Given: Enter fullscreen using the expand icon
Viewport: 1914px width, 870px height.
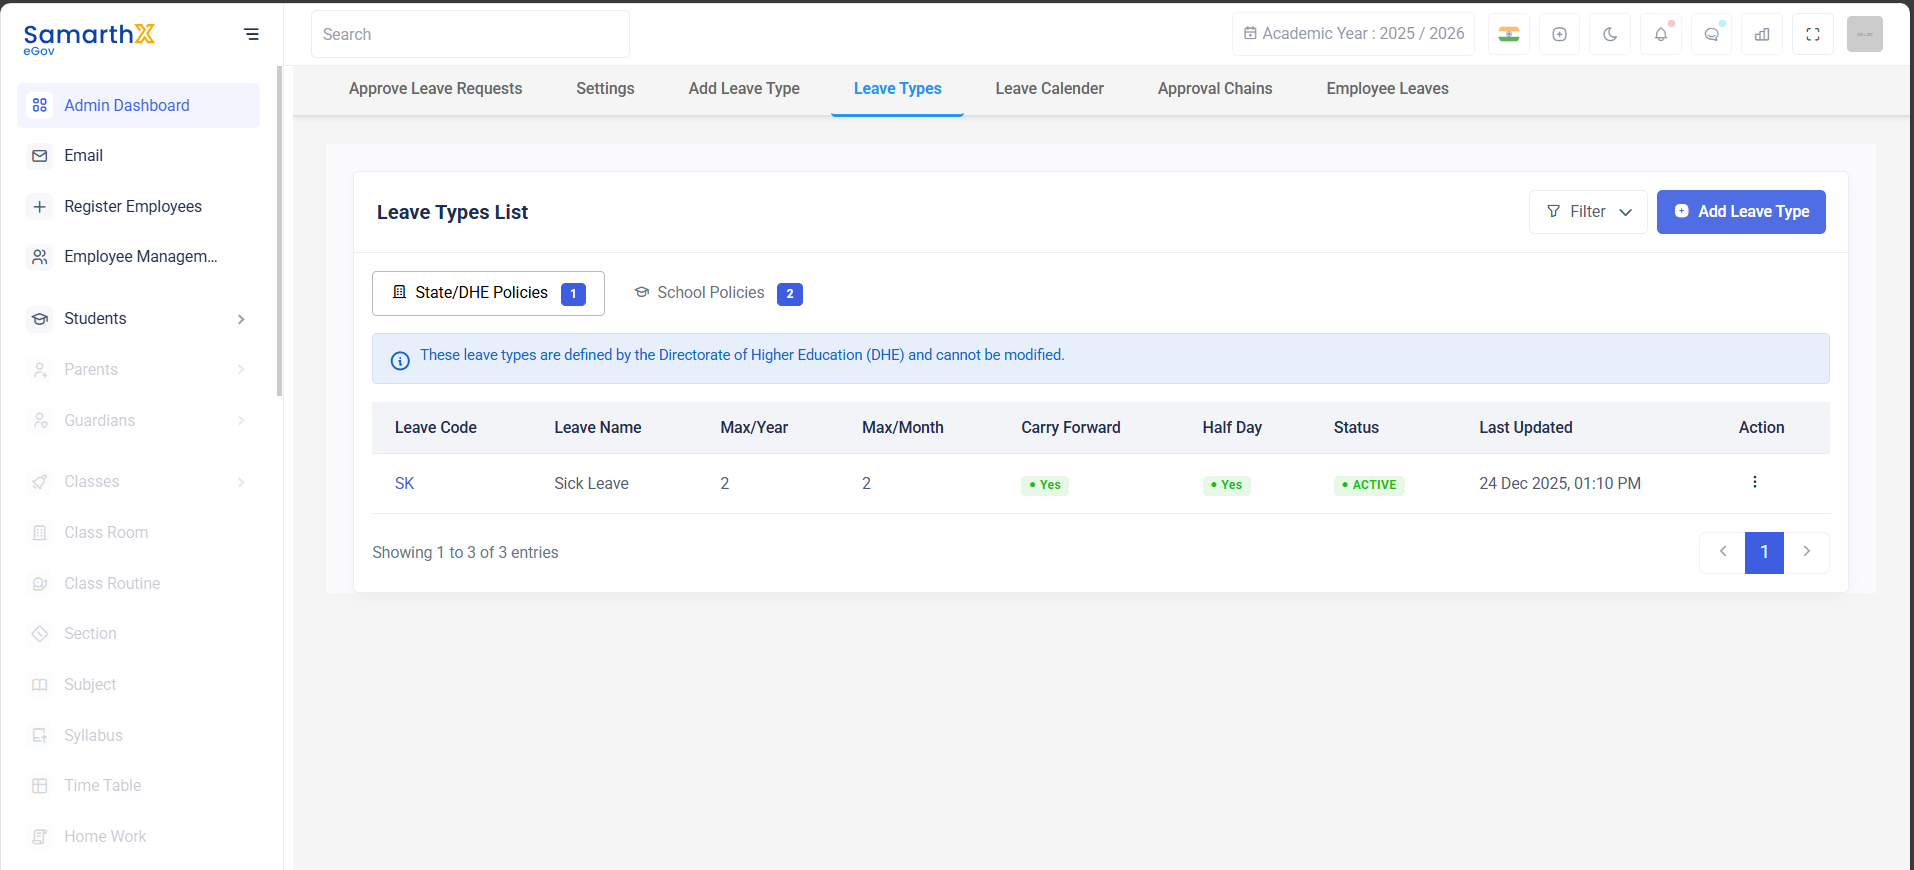Looking at the screenshot, I should coord(1813,34).
